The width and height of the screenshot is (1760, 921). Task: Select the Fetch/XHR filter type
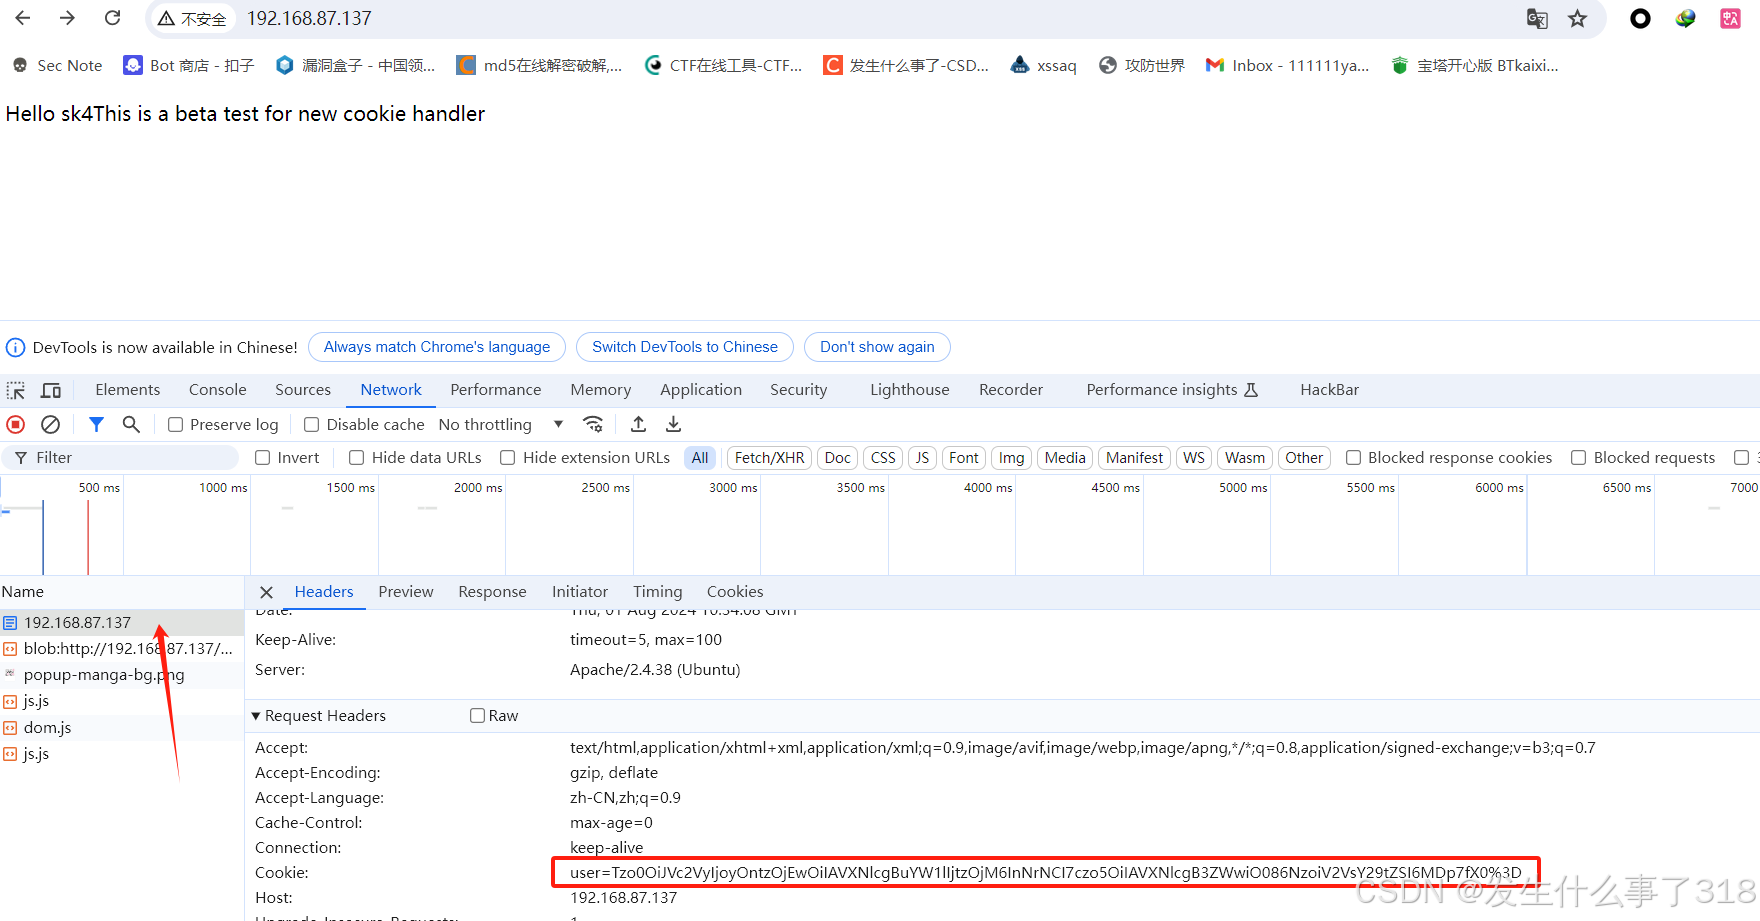[x=769, y=458]
